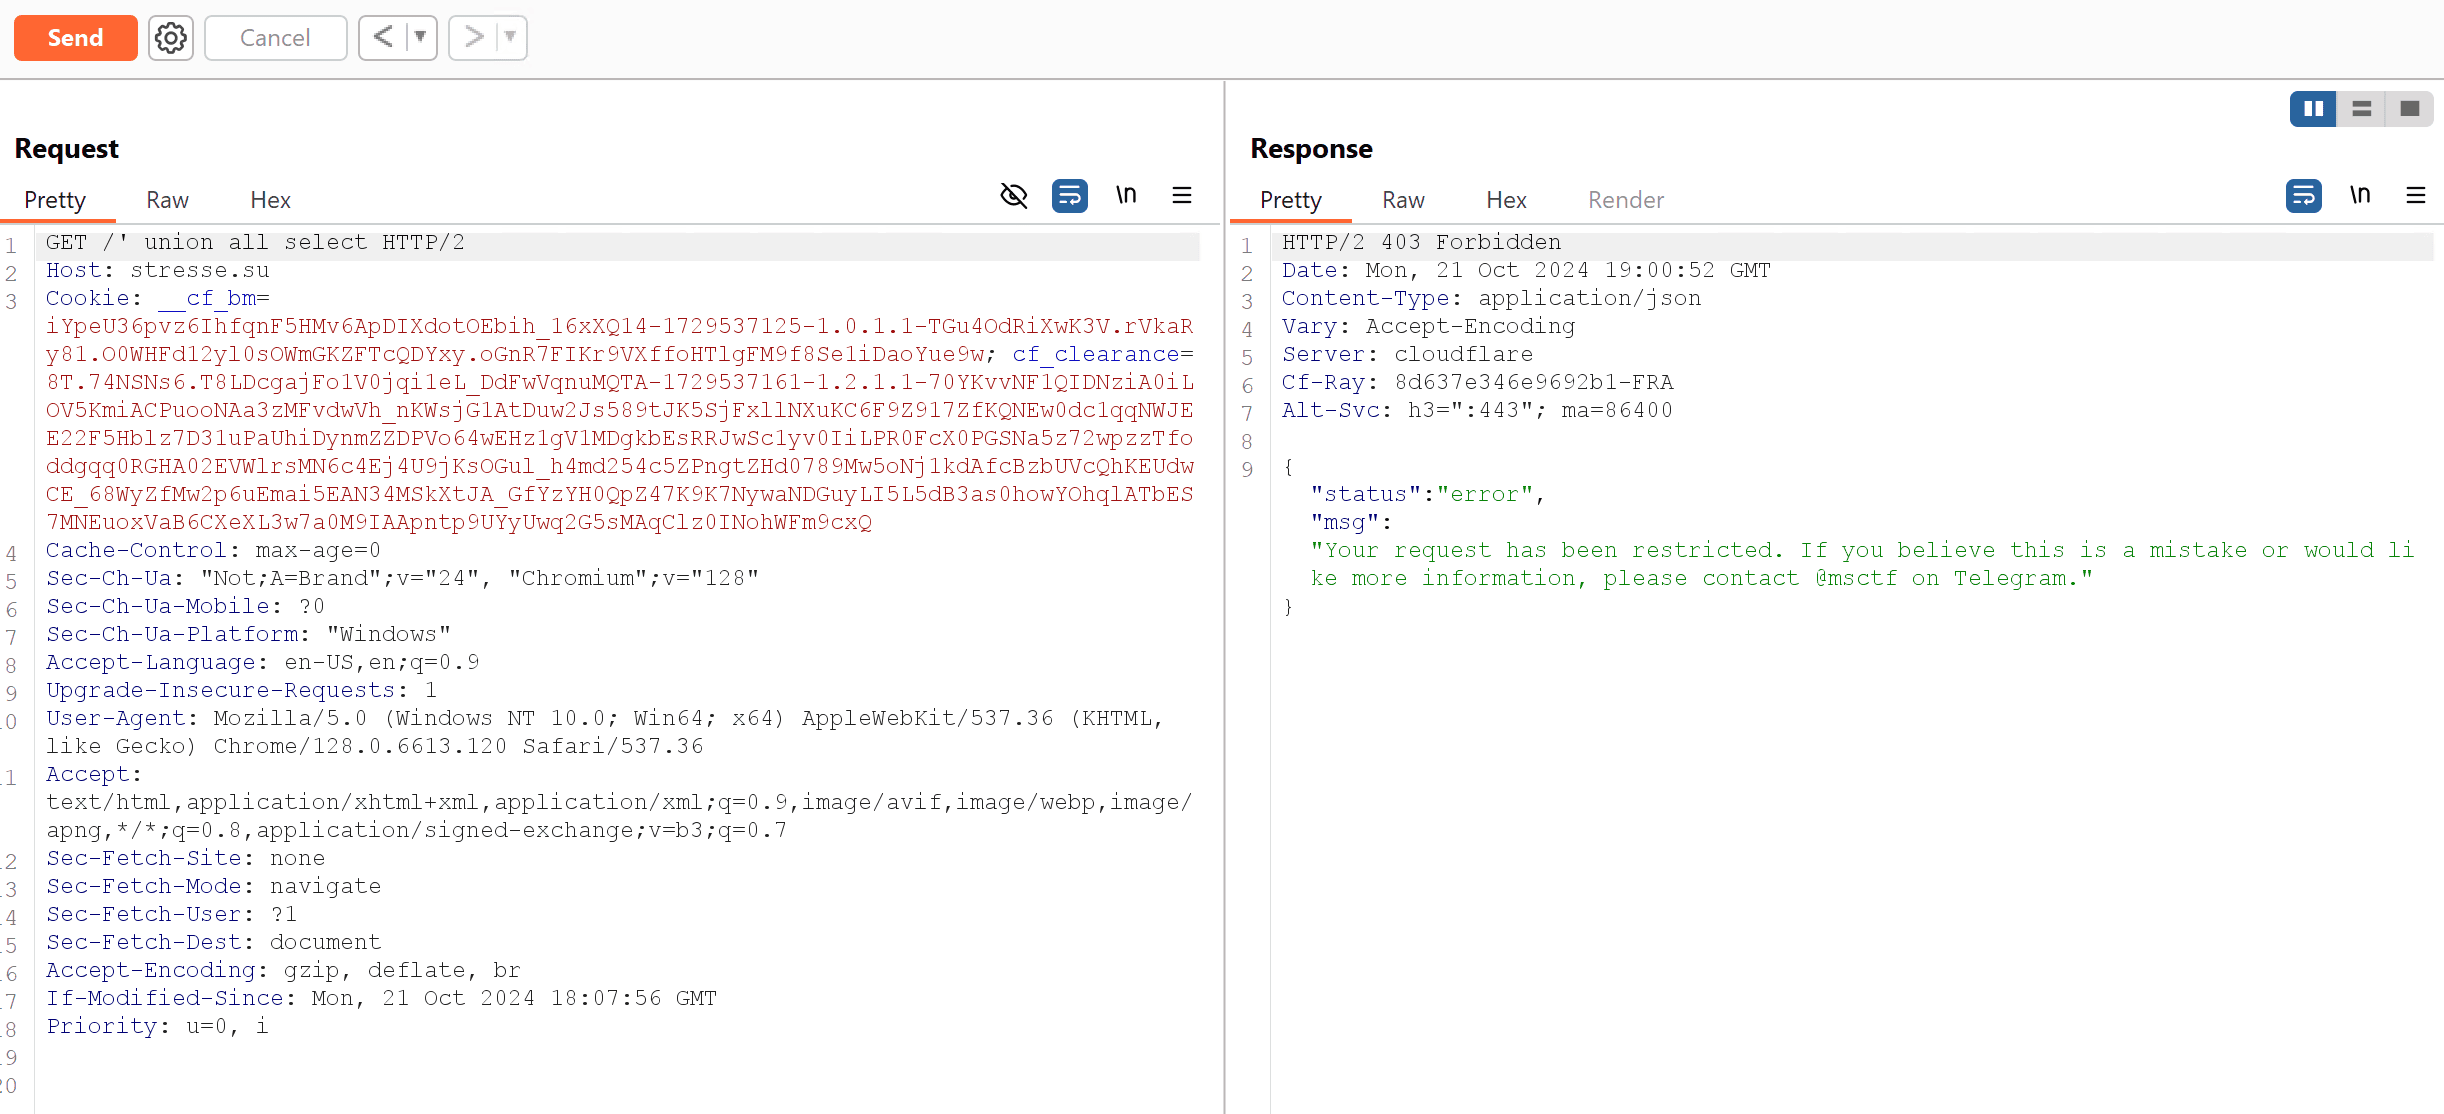Go forward to next request in history

point(473,38)
